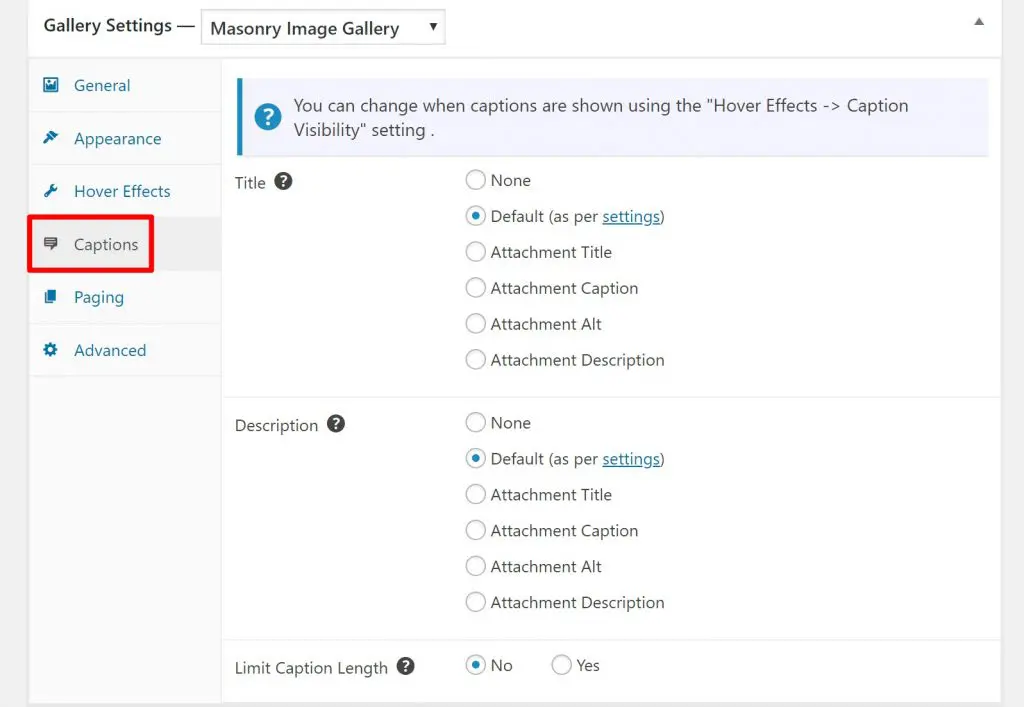The height and width of the screenshot is (707, 1024).
Task: Click the Paging pages icon
Action: [51, 297]
